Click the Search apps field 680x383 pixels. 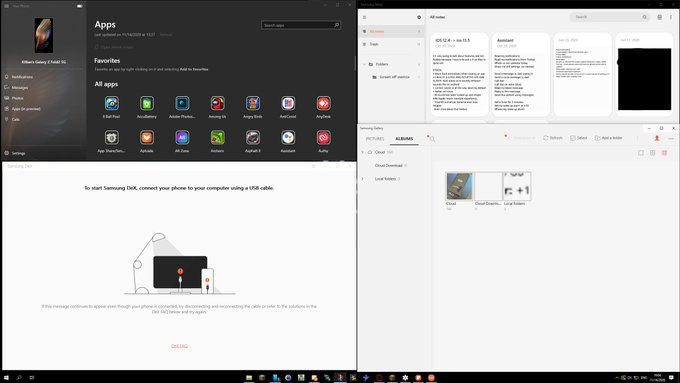tap(301, 25)
